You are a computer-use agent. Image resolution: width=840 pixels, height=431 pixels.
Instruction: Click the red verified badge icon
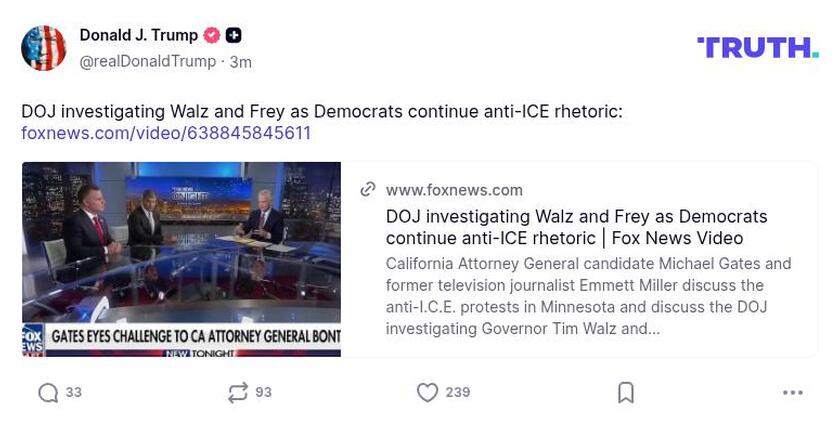(x=212, y=35)
